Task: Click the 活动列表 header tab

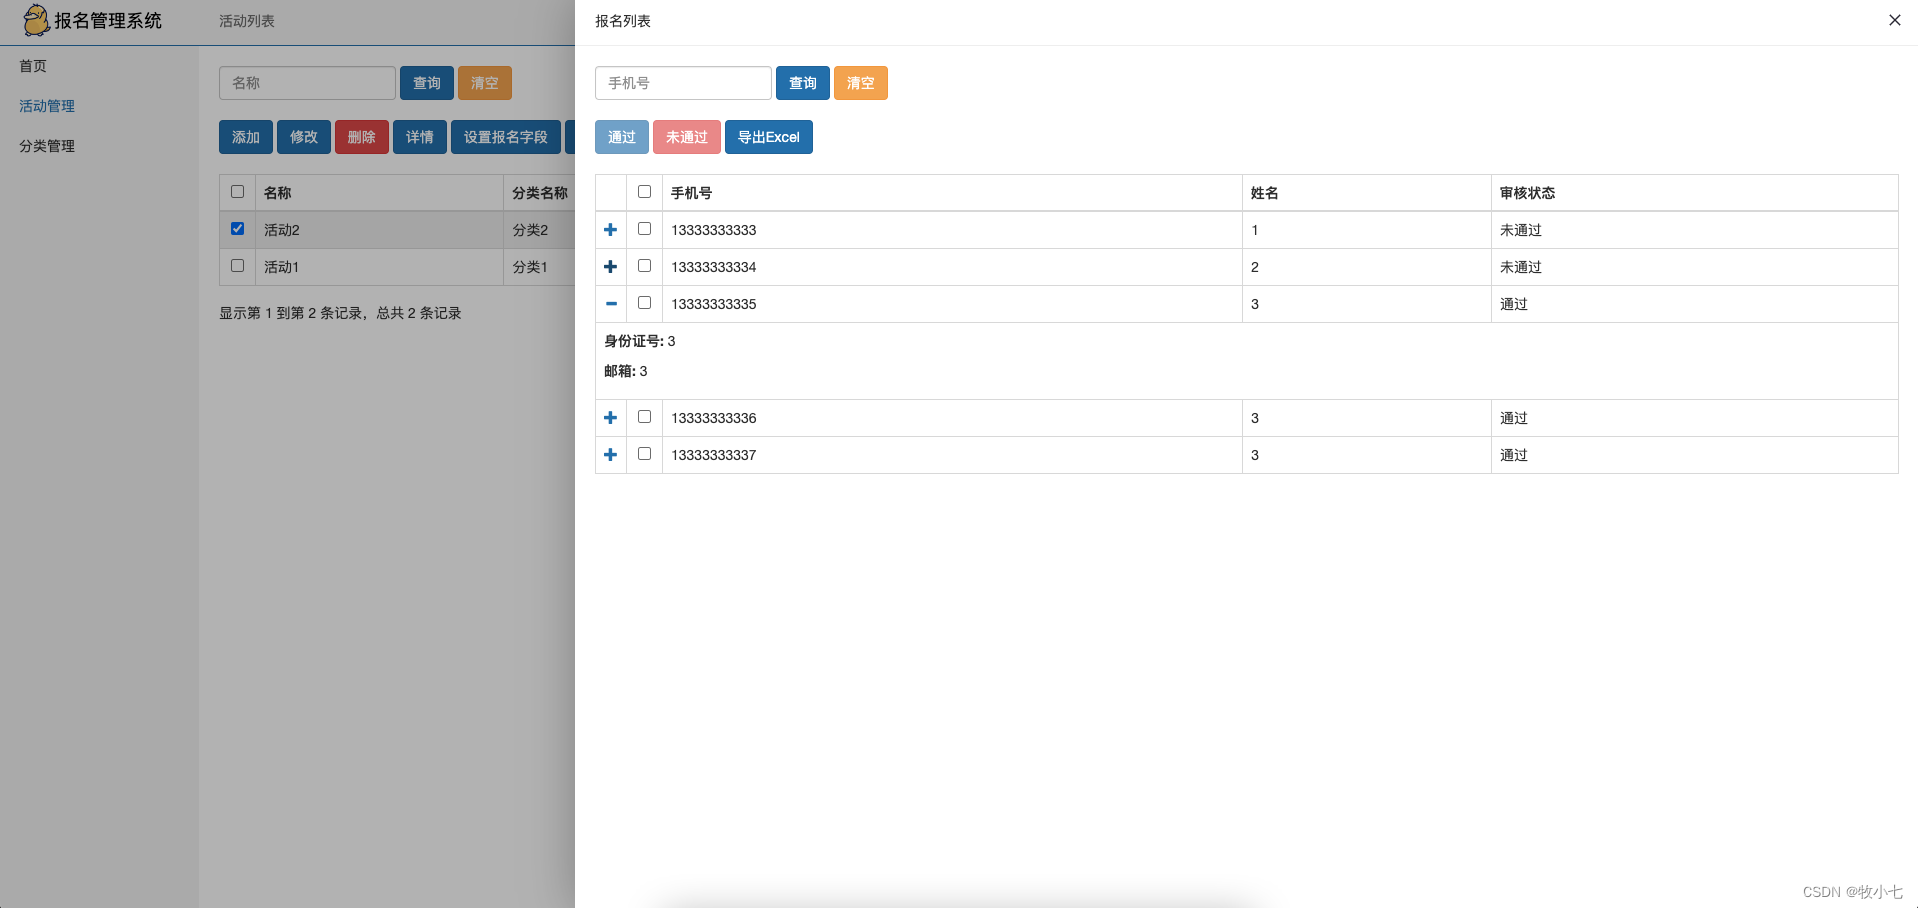Action: (x=247, y=21)
